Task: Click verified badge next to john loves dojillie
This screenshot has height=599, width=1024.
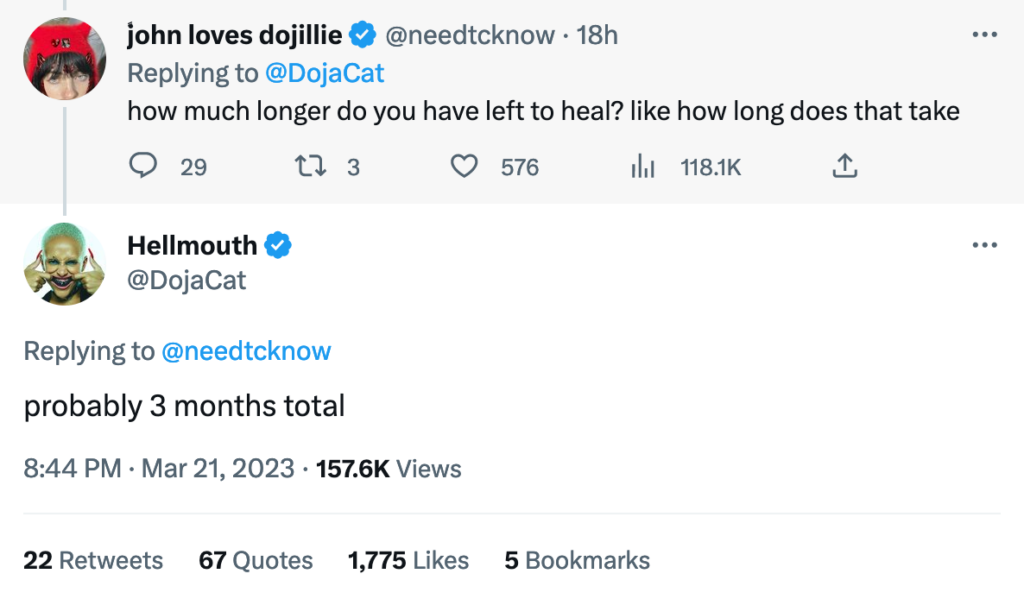Action: (363, 36)
